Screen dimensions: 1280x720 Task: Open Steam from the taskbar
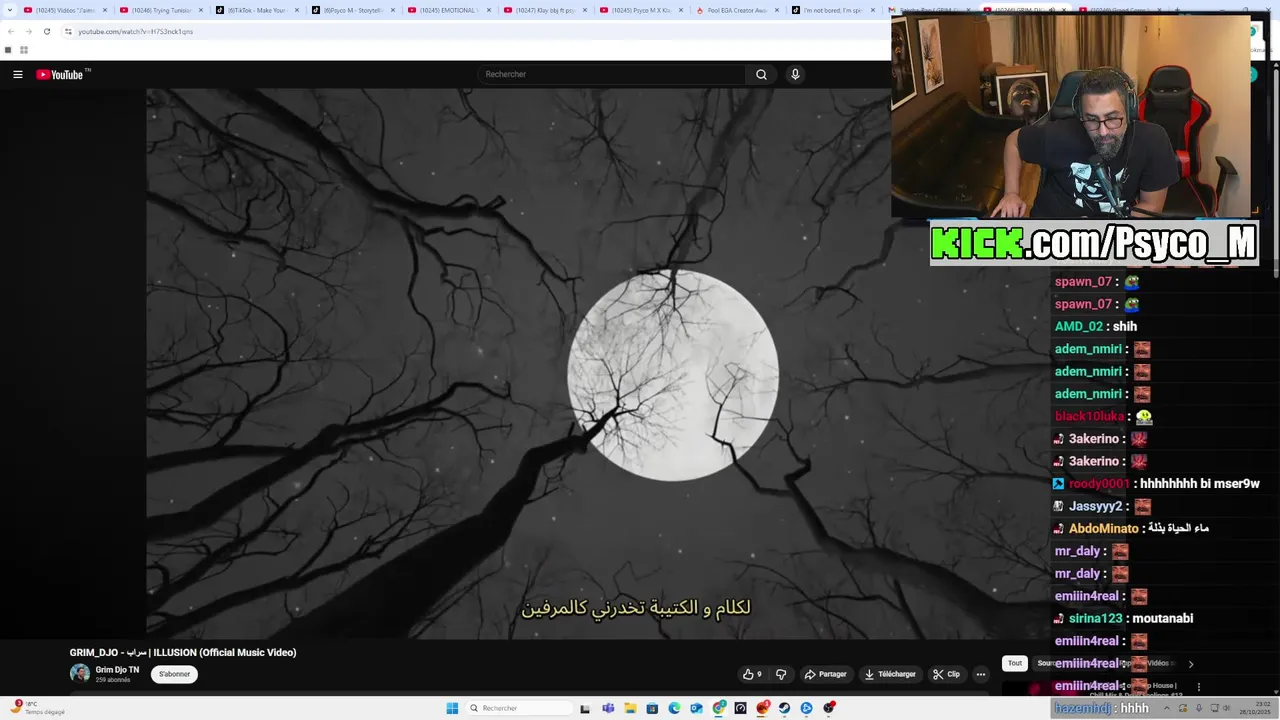click(x=784, y=708)
